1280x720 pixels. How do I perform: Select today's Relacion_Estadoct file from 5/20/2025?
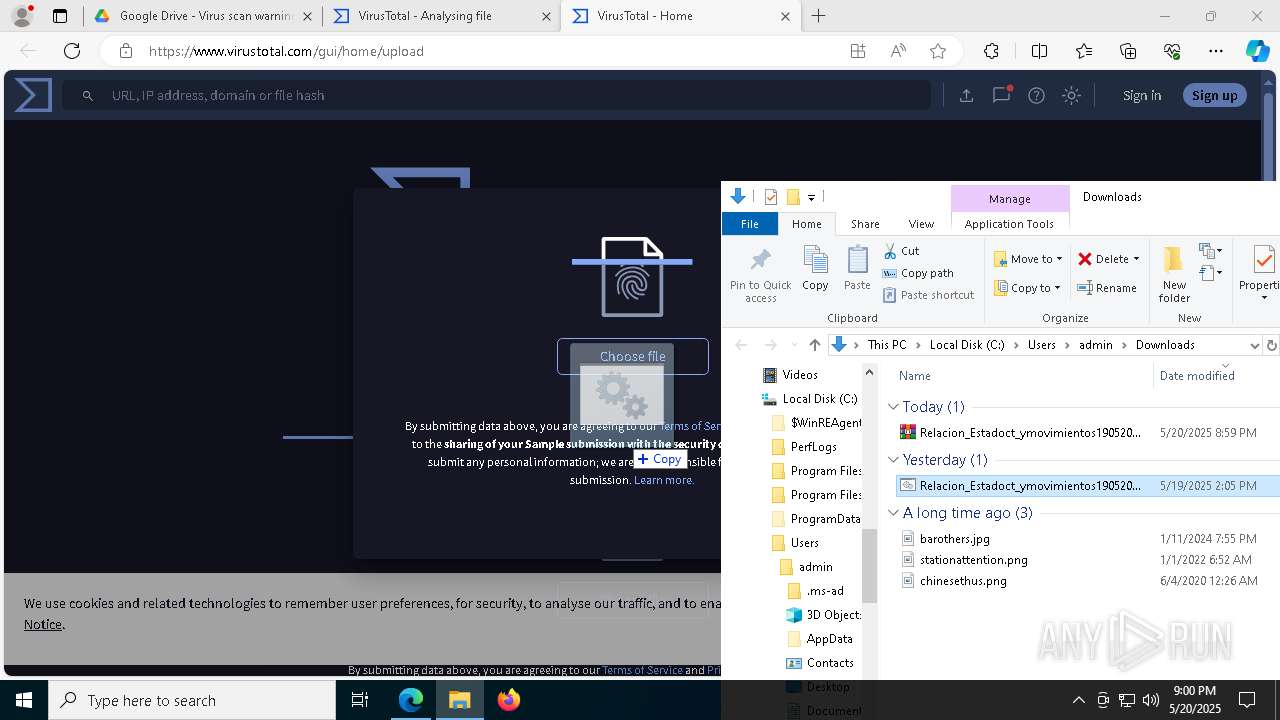[1088, 433]
